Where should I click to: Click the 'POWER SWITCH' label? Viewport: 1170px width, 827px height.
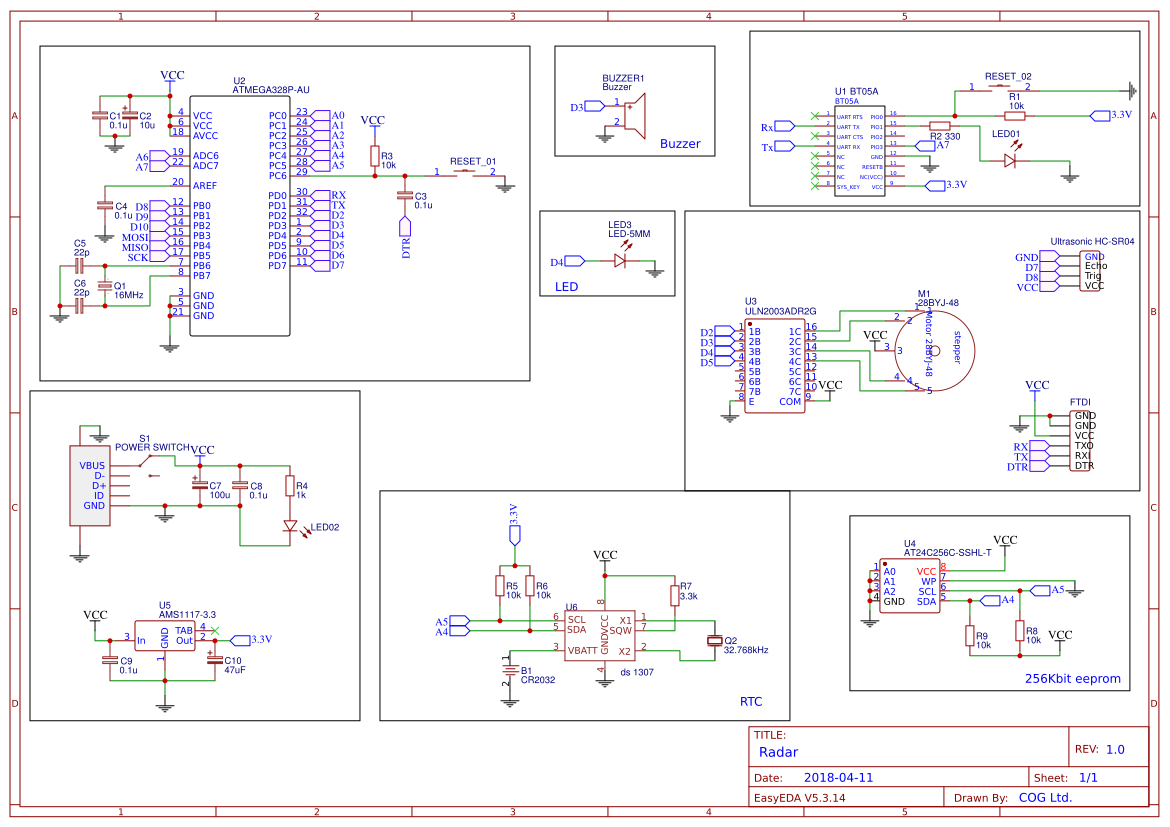[x=152, y=447]
